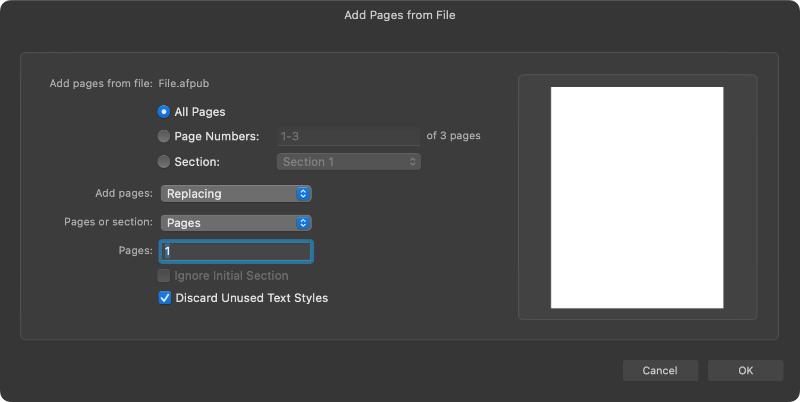
Task: Click the 'Pages or section:' label
Action: pyautogui.click(x=108, y=222)
